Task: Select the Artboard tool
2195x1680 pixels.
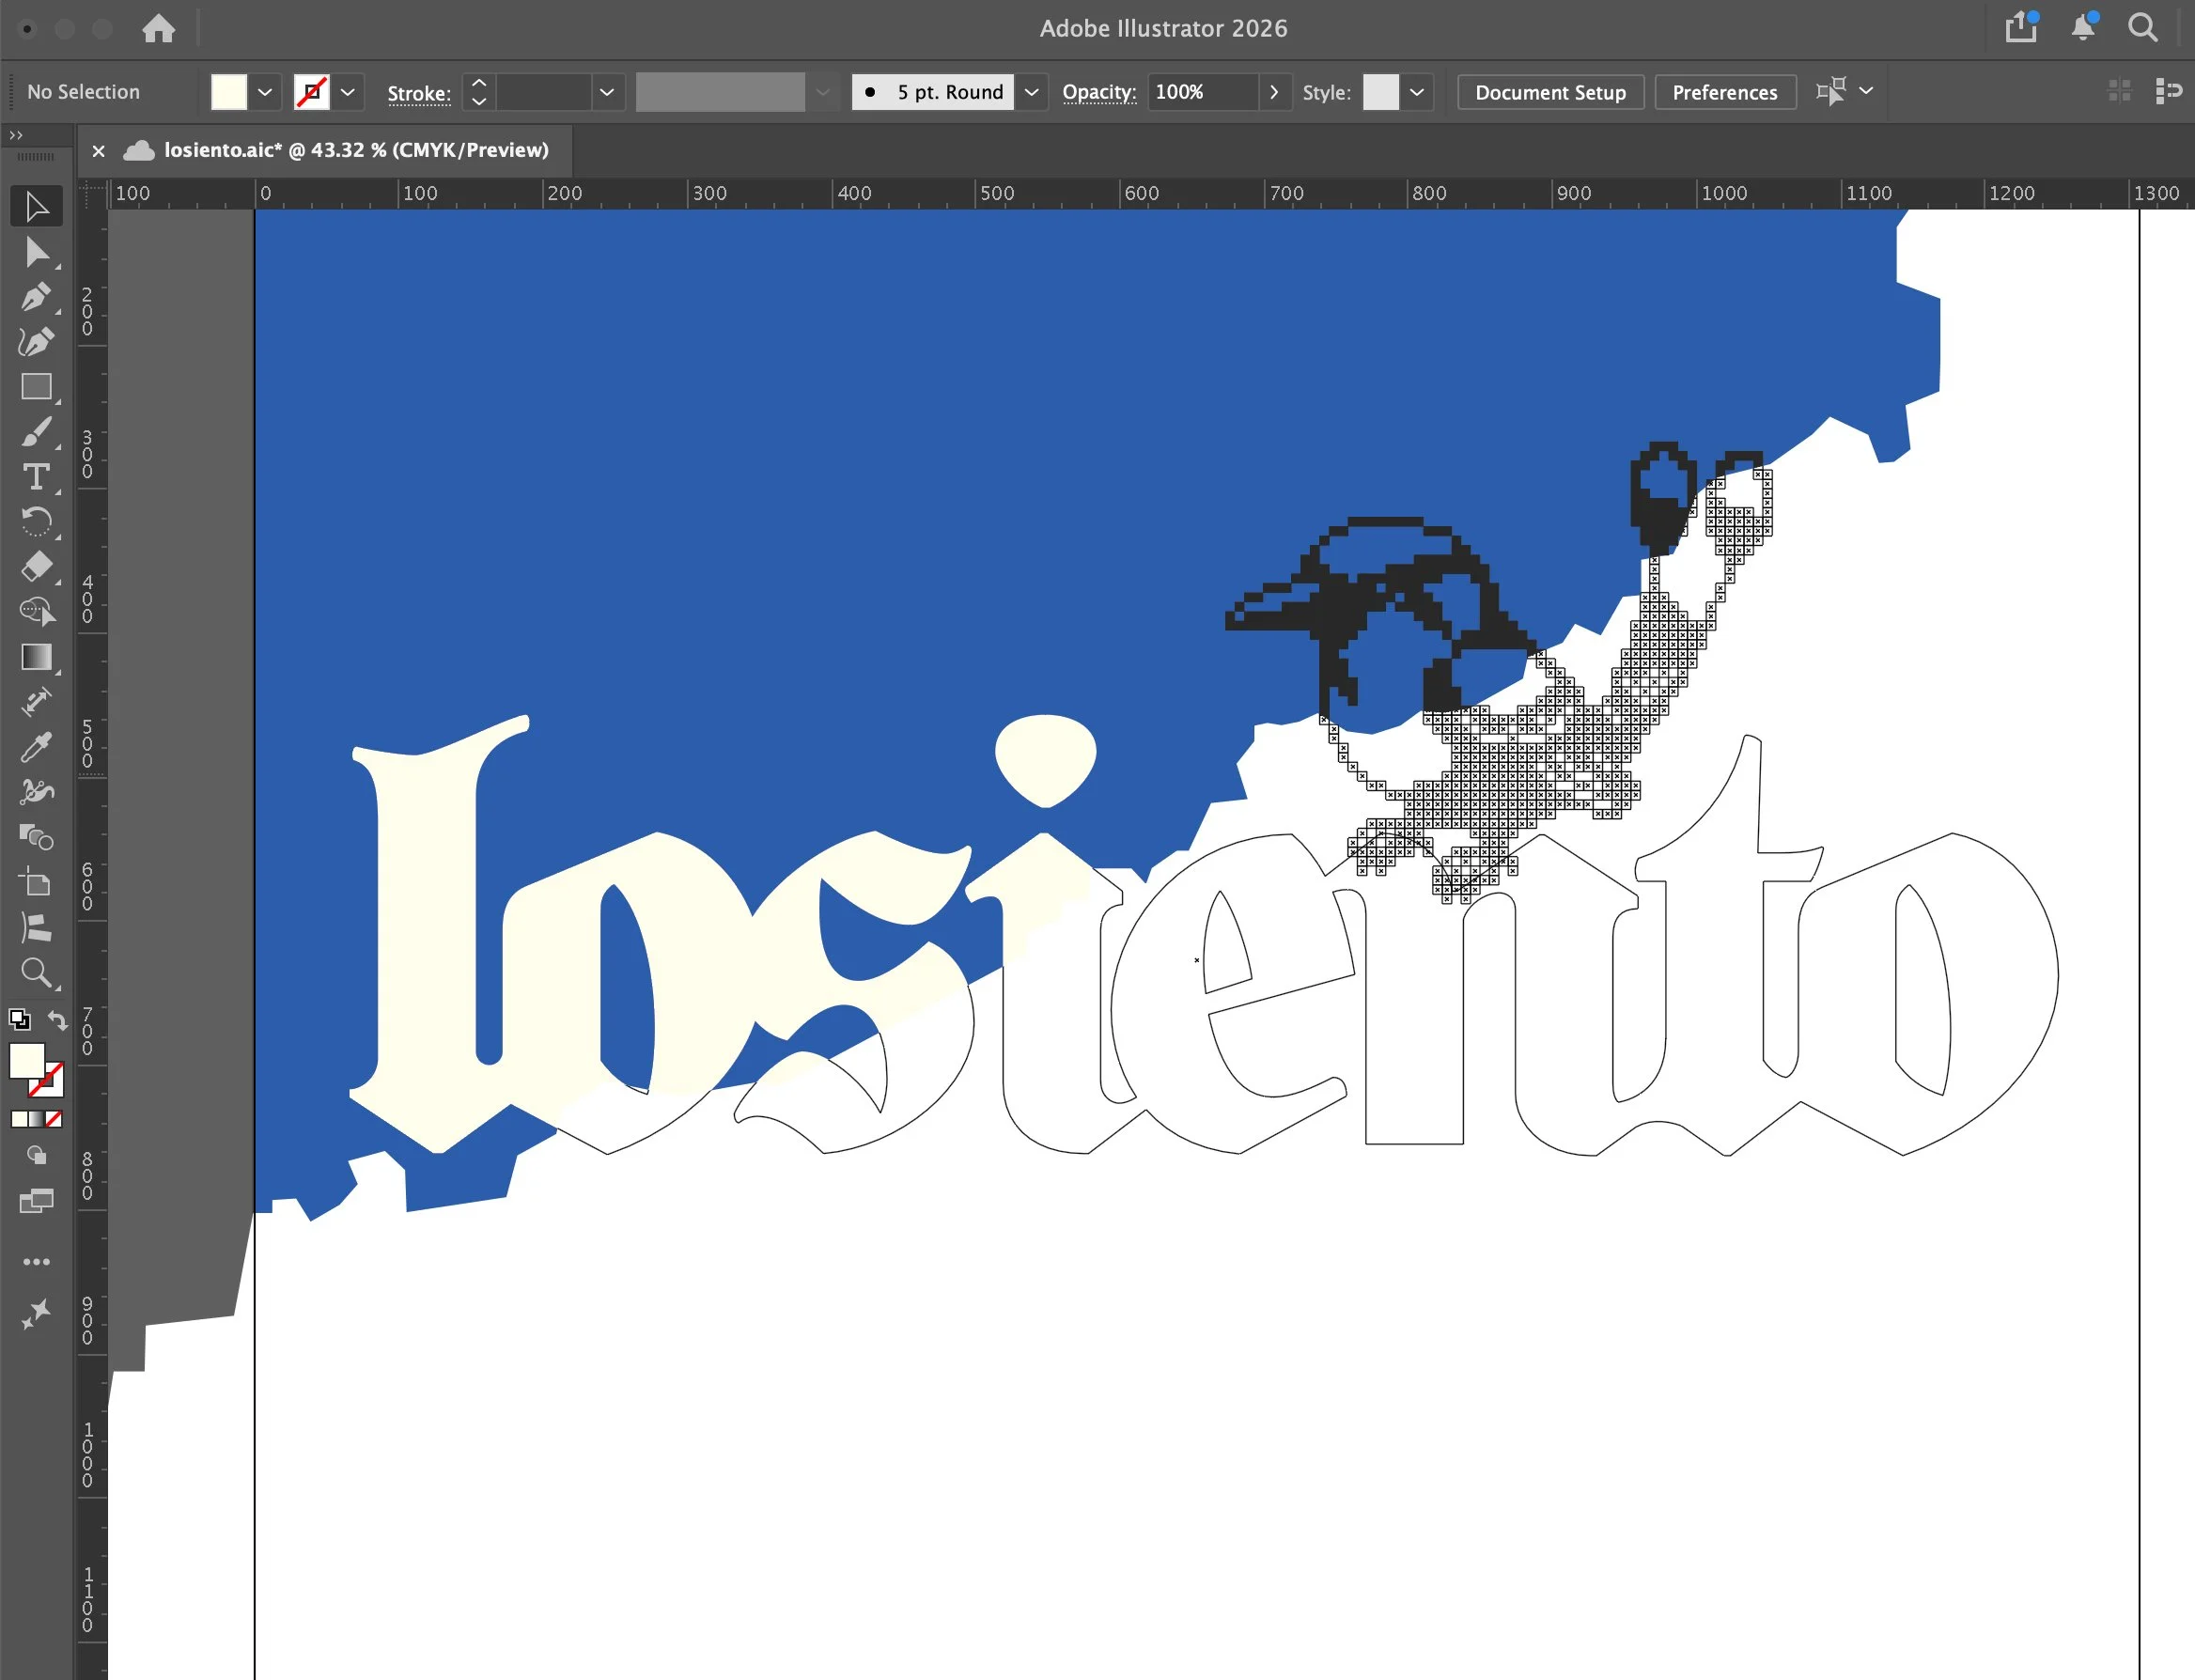Action: coord(36,882)
